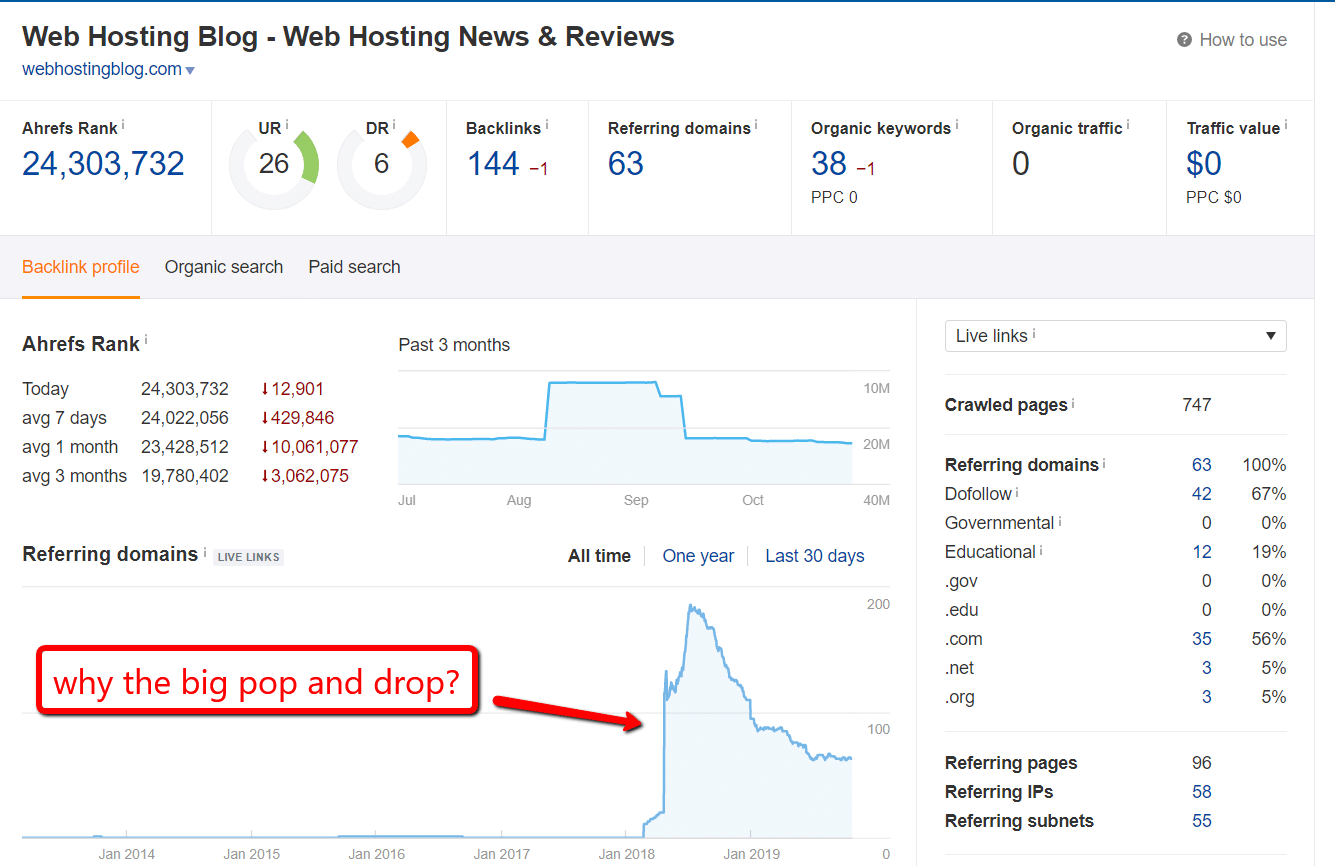Viewport: 1335px width, 866px height.
Task: Click the DR 6 gauge
Action: coord(381,165)
